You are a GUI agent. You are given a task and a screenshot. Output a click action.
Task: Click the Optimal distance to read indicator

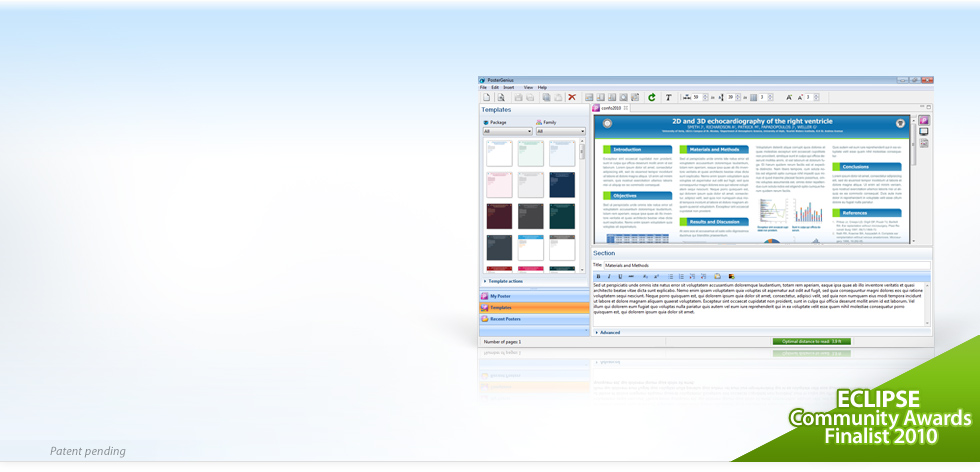pyautogui.click(x=812, y=341)
